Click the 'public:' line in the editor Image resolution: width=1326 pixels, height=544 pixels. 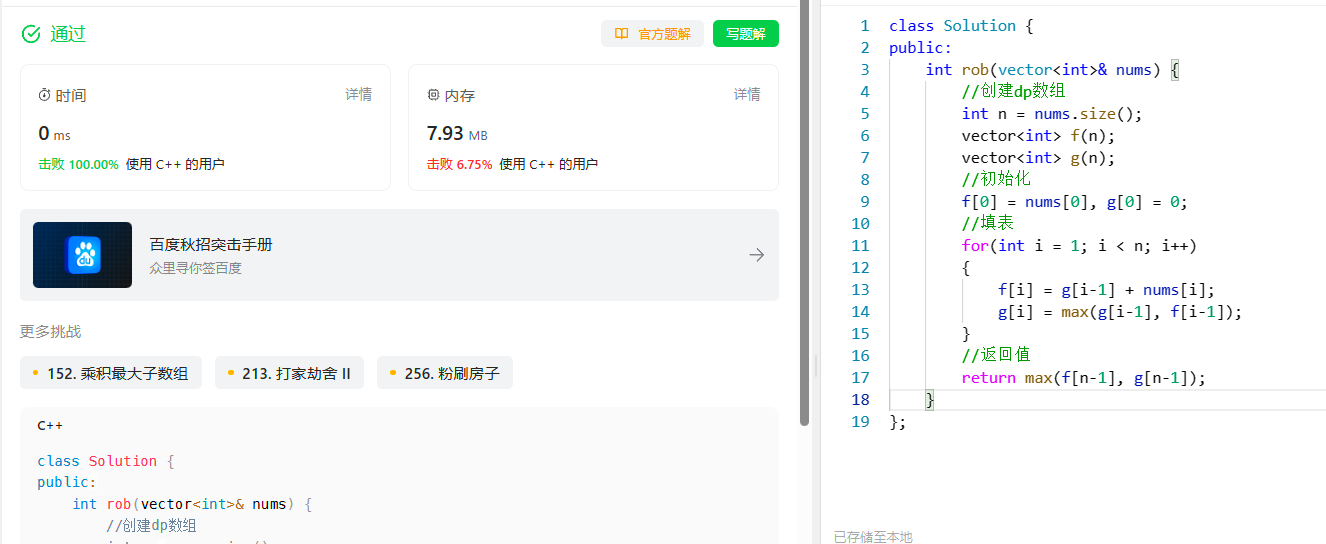(921, 48)
